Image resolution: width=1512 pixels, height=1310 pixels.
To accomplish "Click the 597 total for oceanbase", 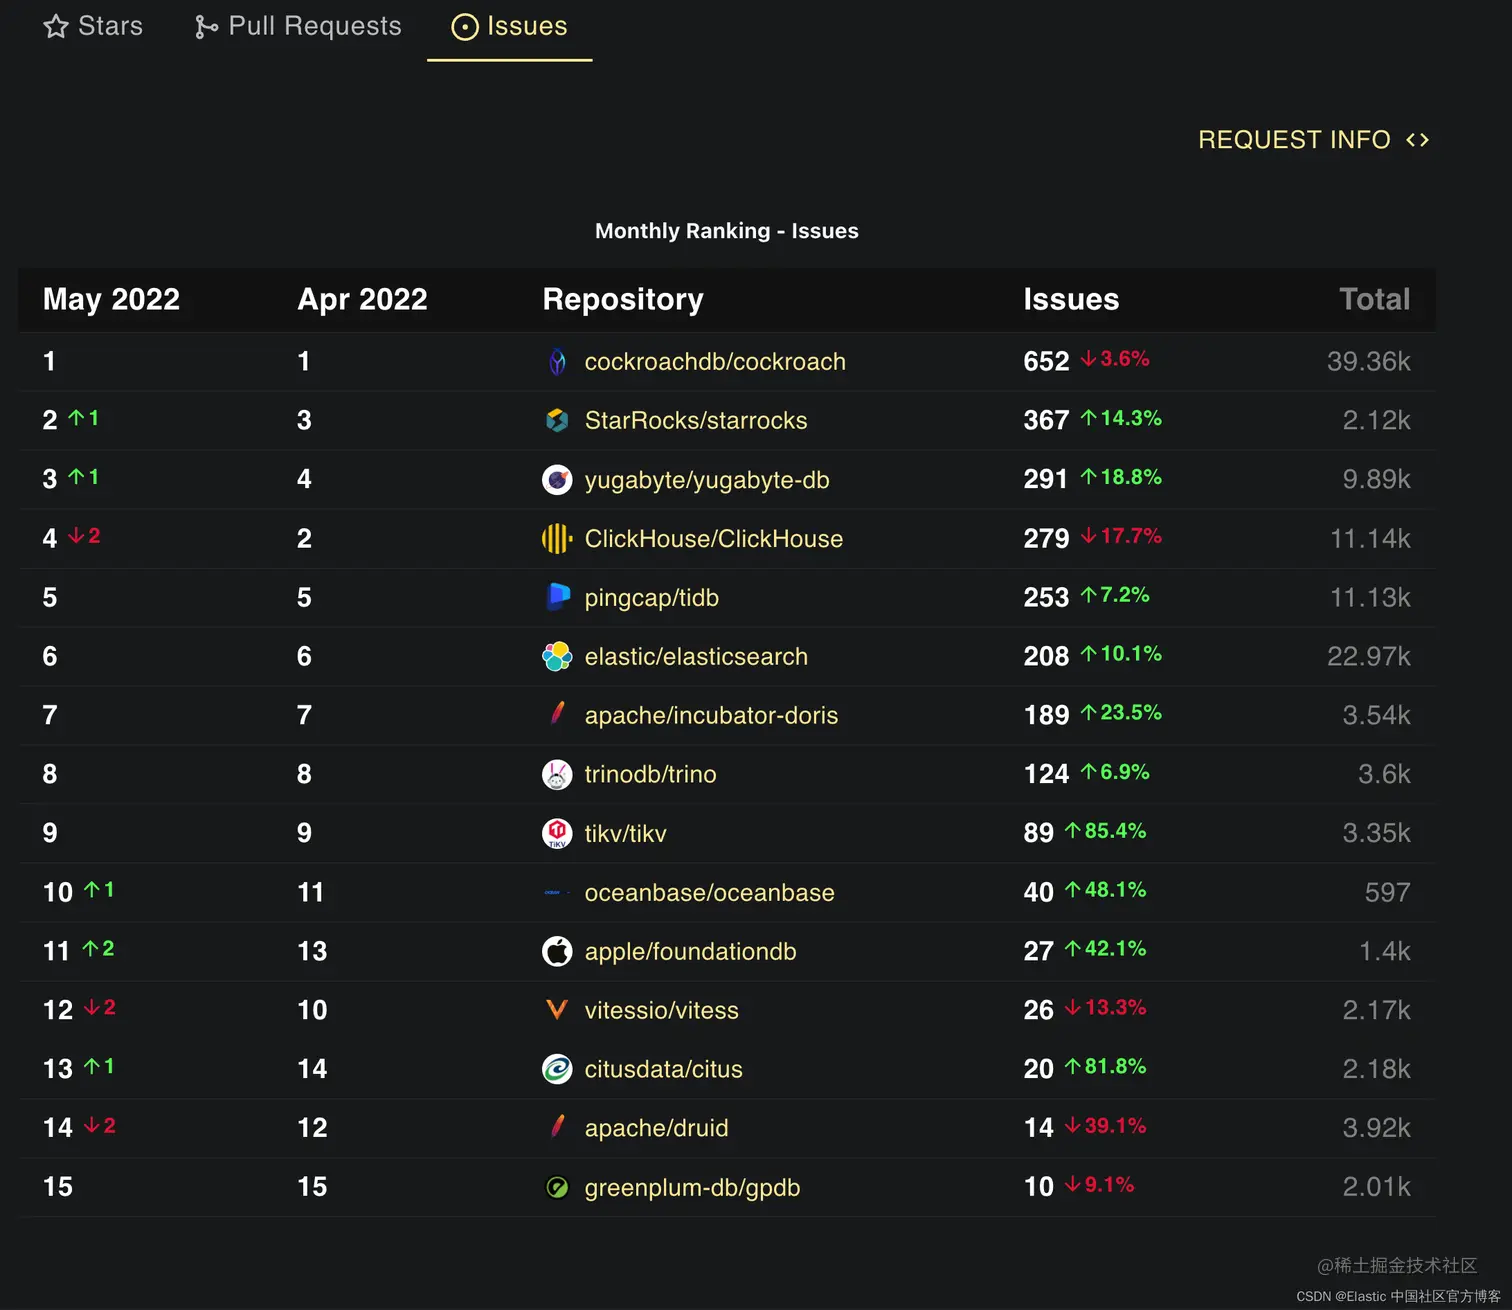I will pos(1387,892).
